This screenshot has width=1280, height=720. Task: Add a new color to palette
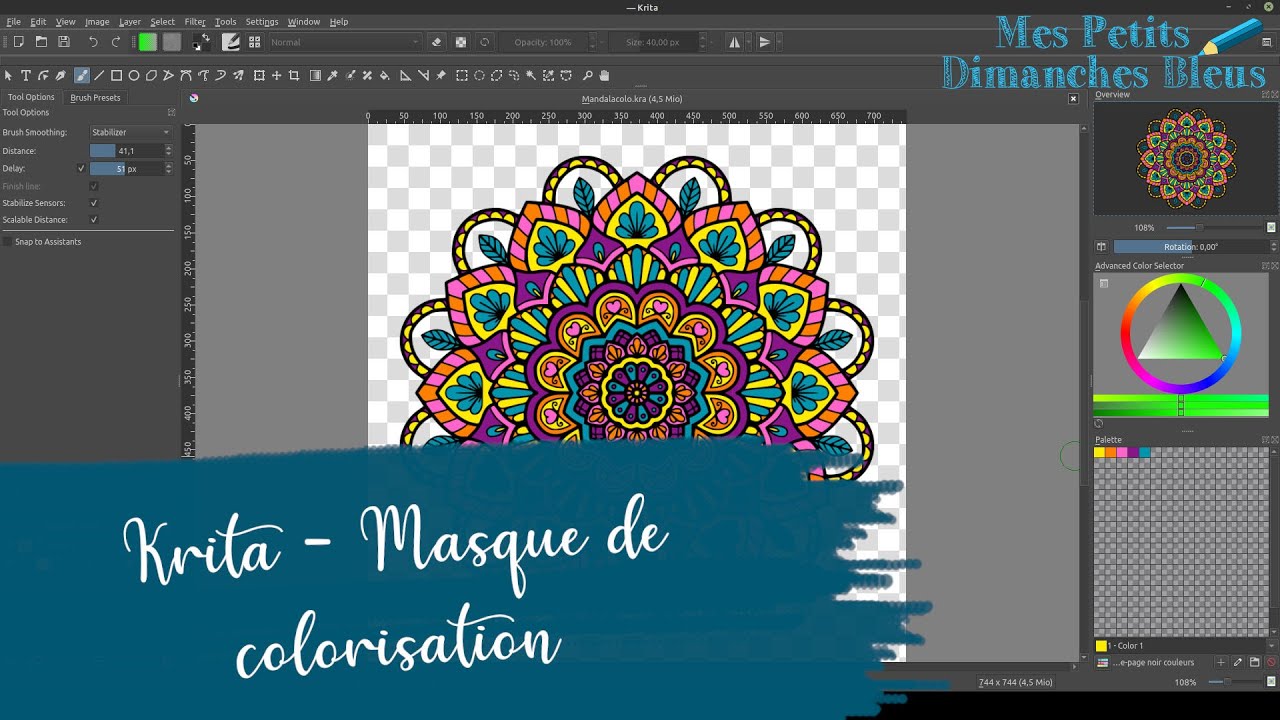tap(1220, 662)
